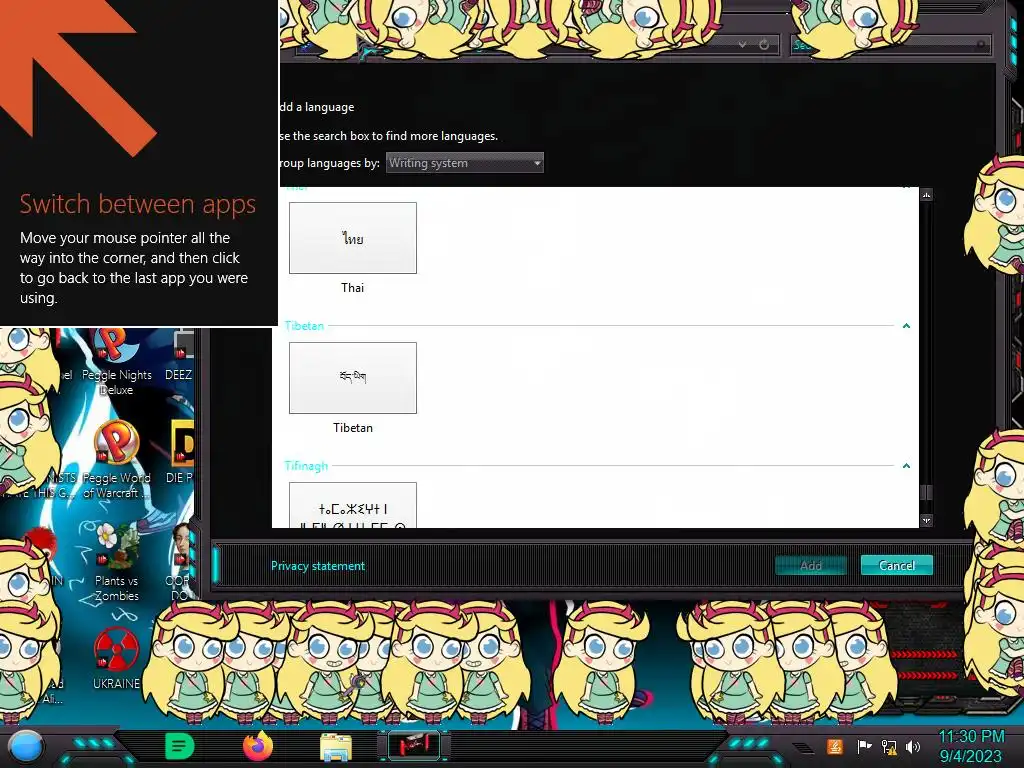Select the Peggle World of Warcraft desktop icon

[x=116, y=460]
